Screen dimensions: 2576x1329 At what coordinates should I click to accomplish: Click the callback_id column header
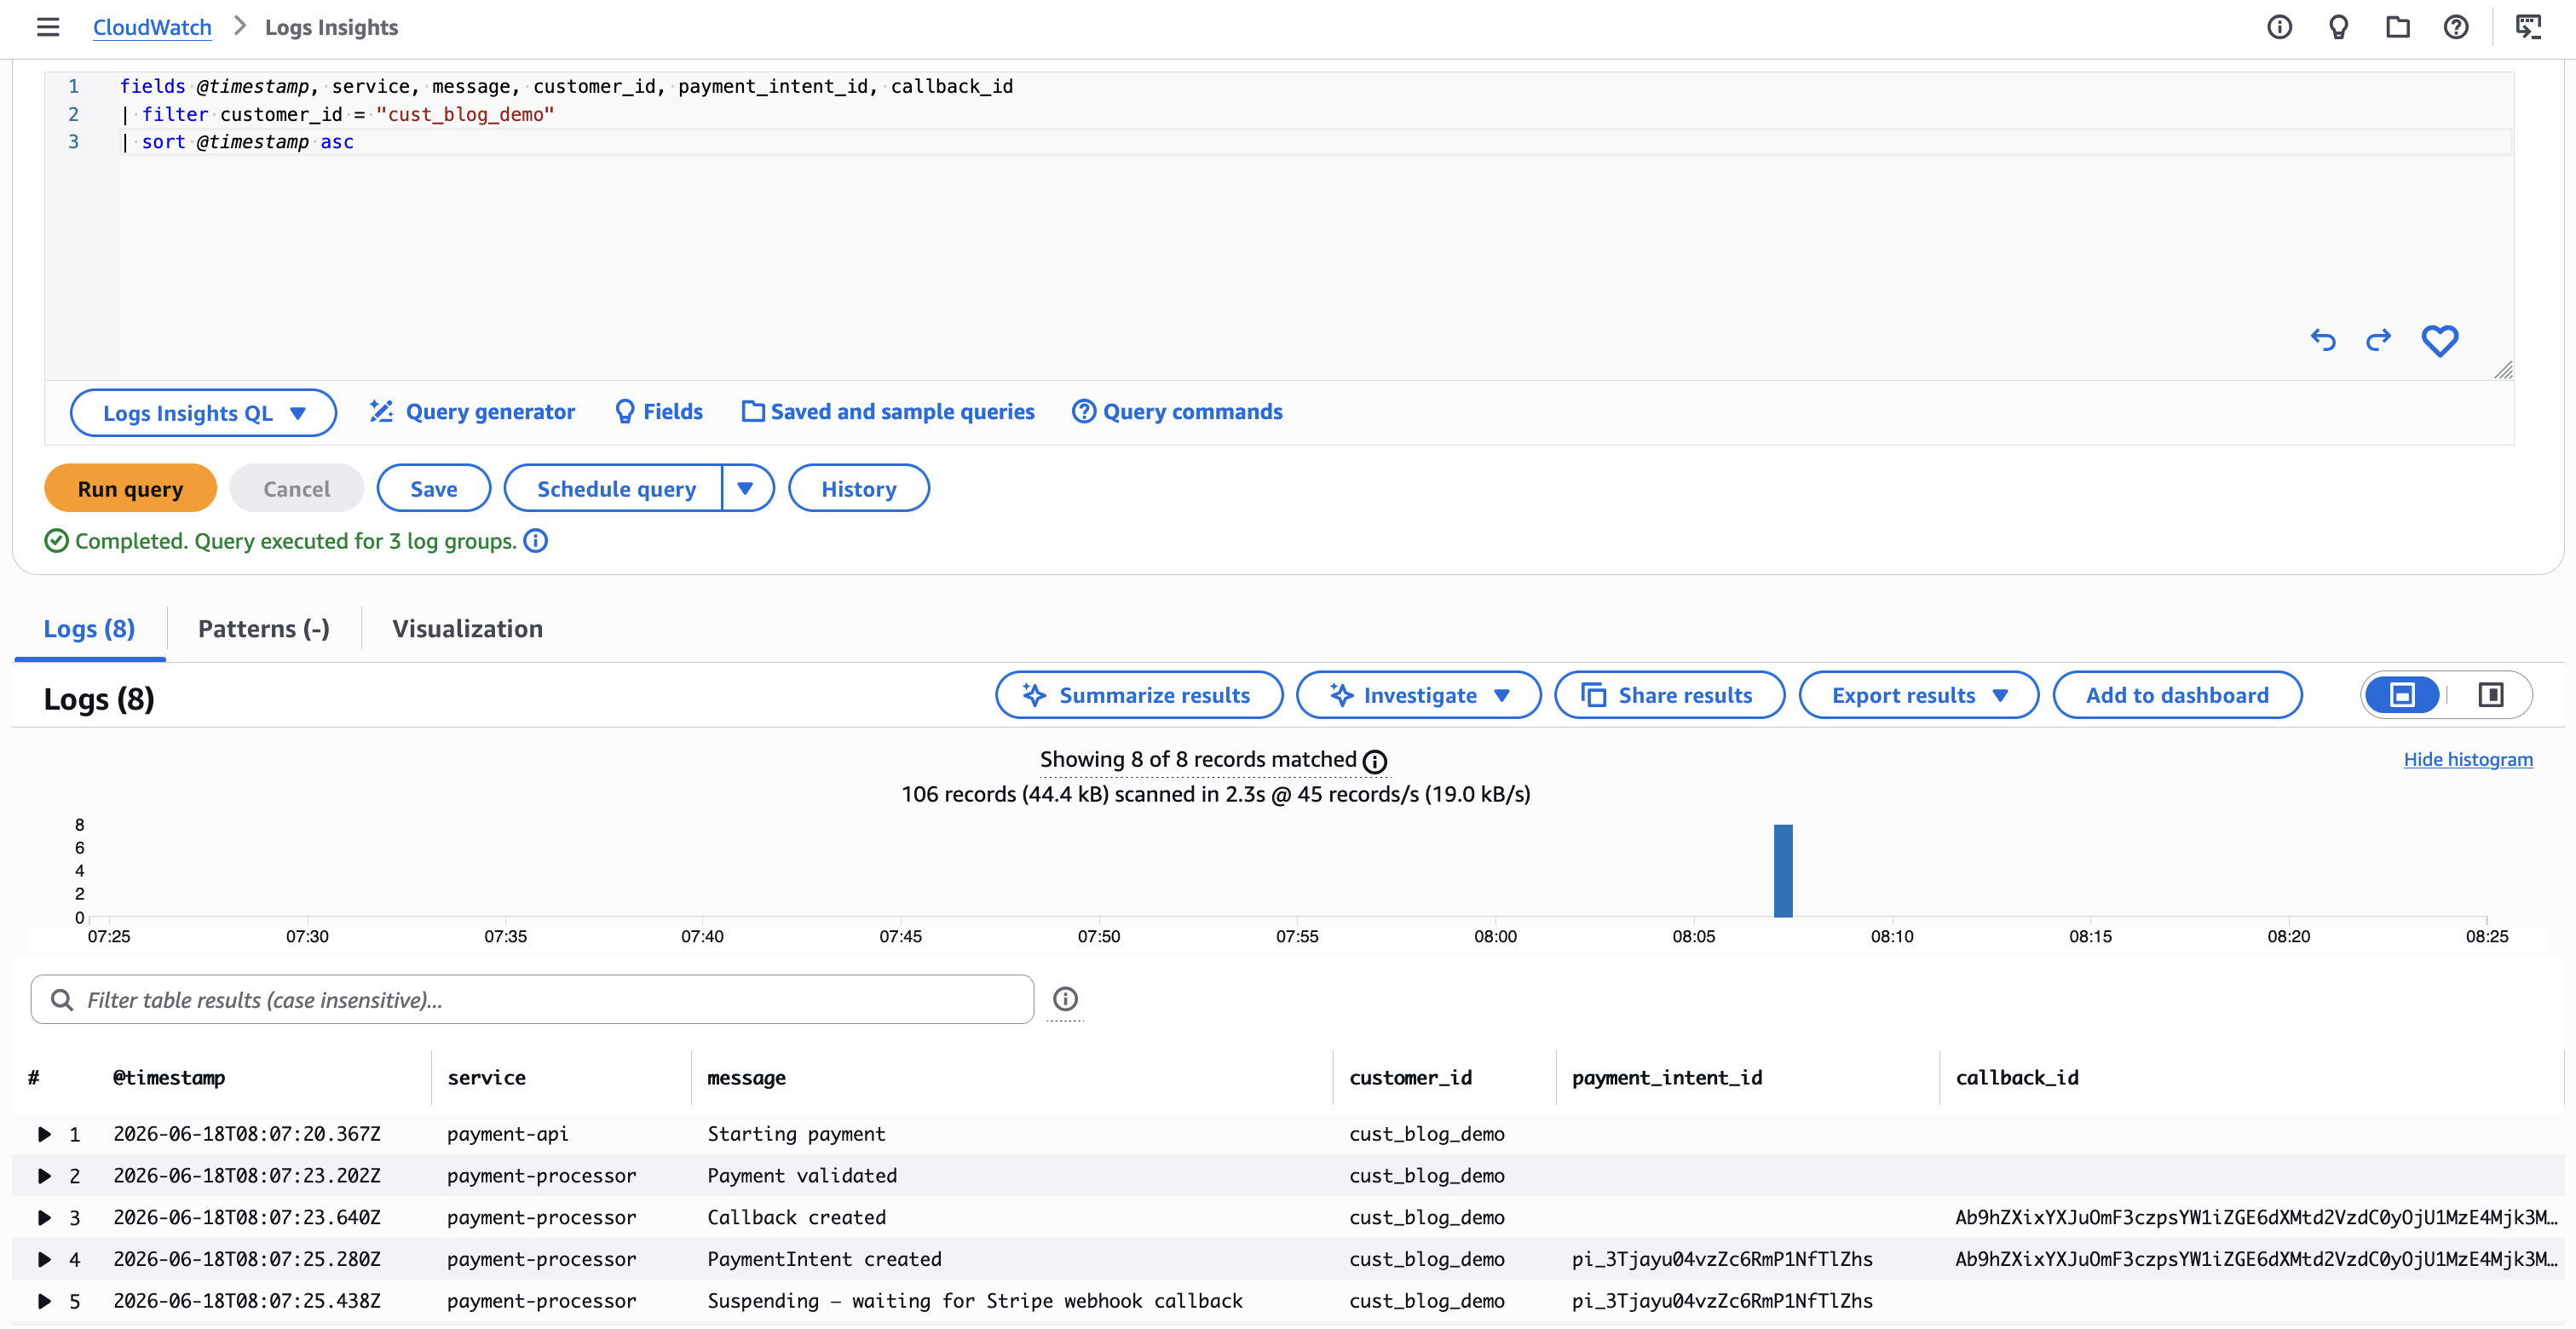coord(2017,1077)
